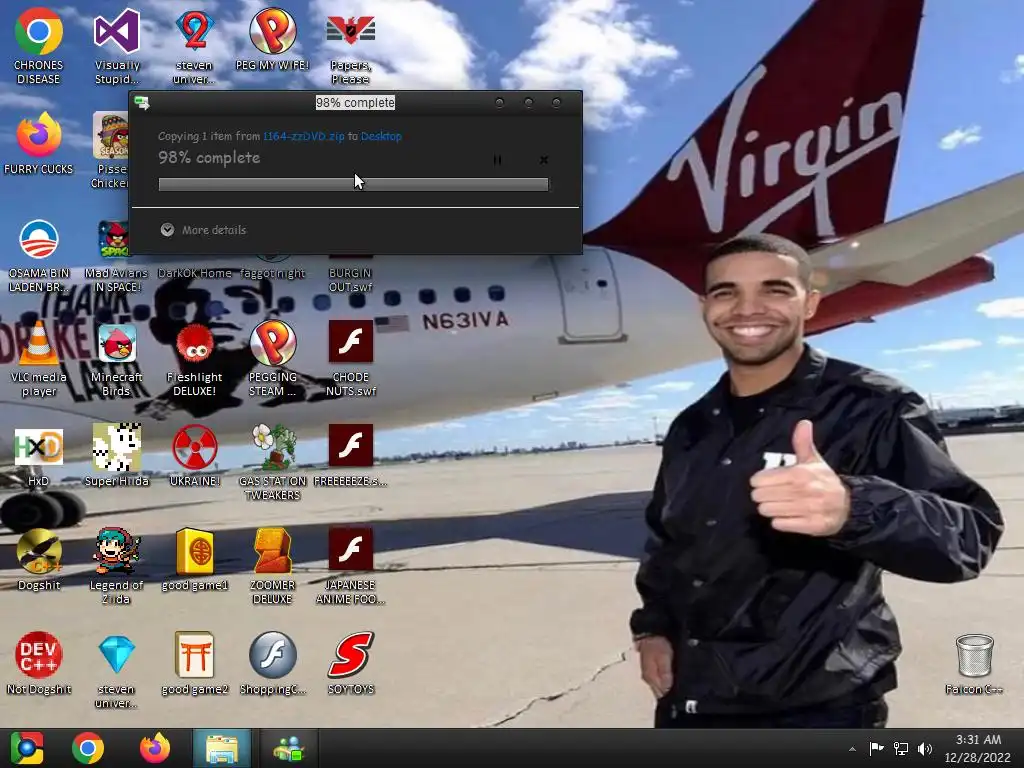
Task: Select the DarkOK Home label
Action: pos(195,273)
